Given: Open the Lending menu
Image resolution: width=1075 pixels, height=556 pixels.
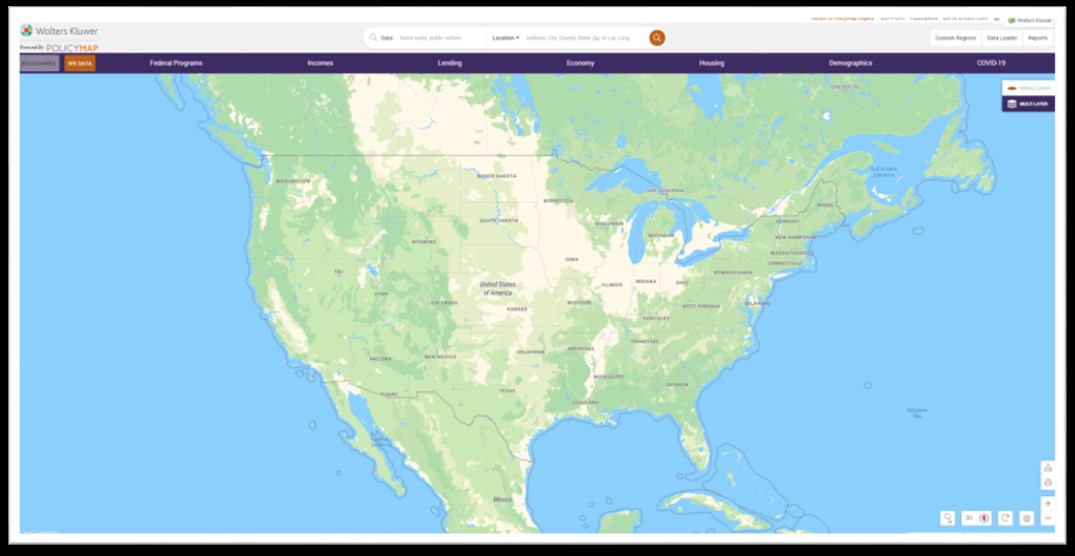Looking at the screenshot, I should coord(450,63).
